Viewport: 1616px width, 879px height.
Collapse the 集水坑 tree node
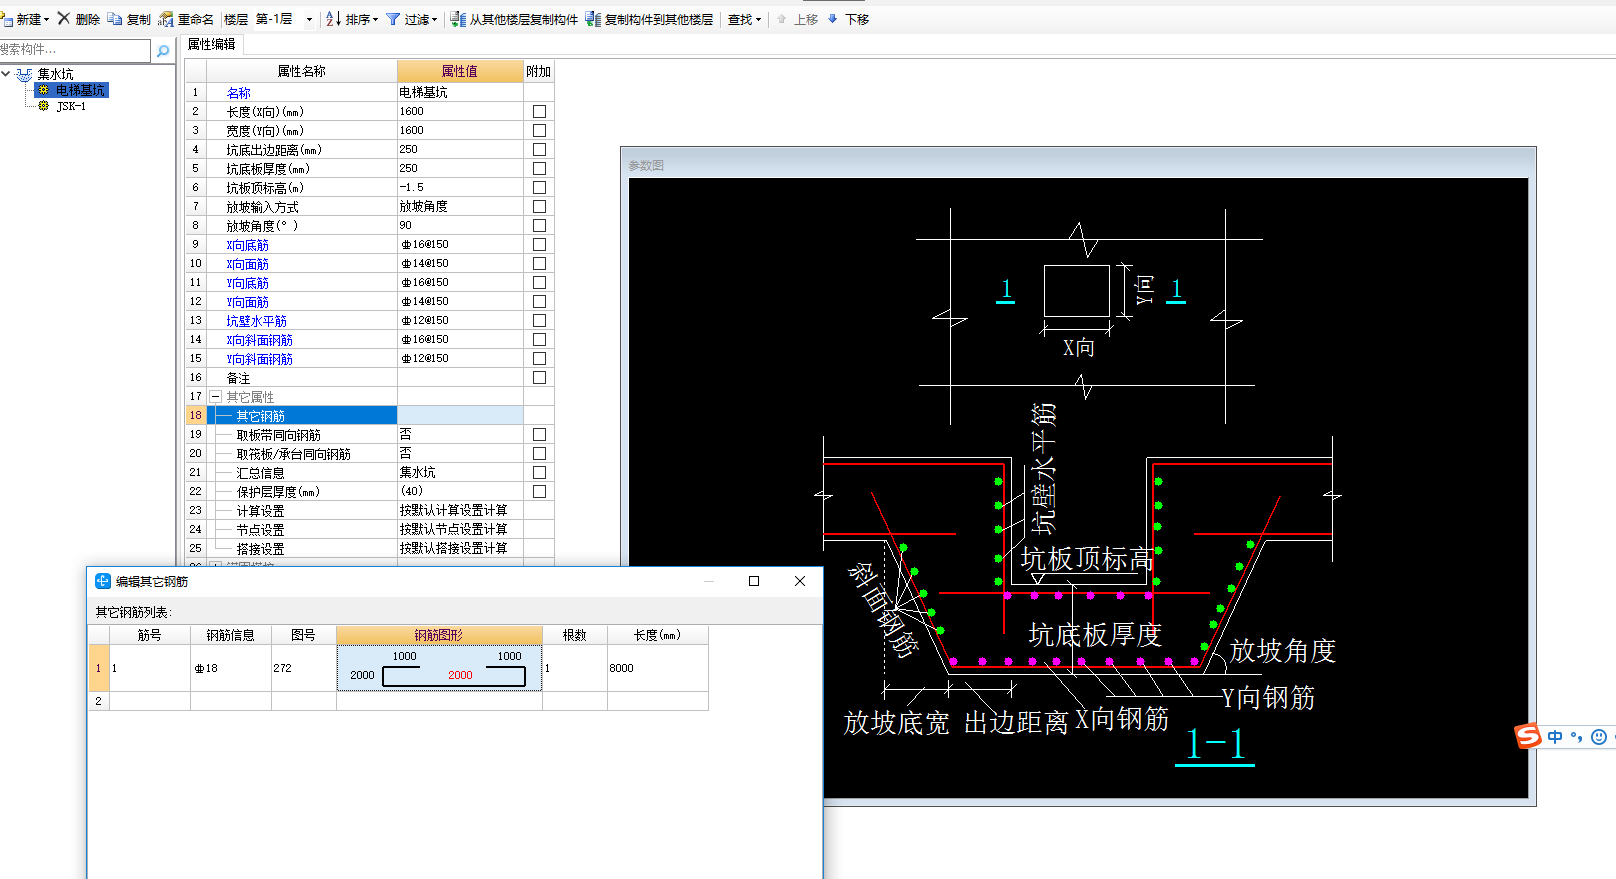pyautogui.click(x=6, y=74)
